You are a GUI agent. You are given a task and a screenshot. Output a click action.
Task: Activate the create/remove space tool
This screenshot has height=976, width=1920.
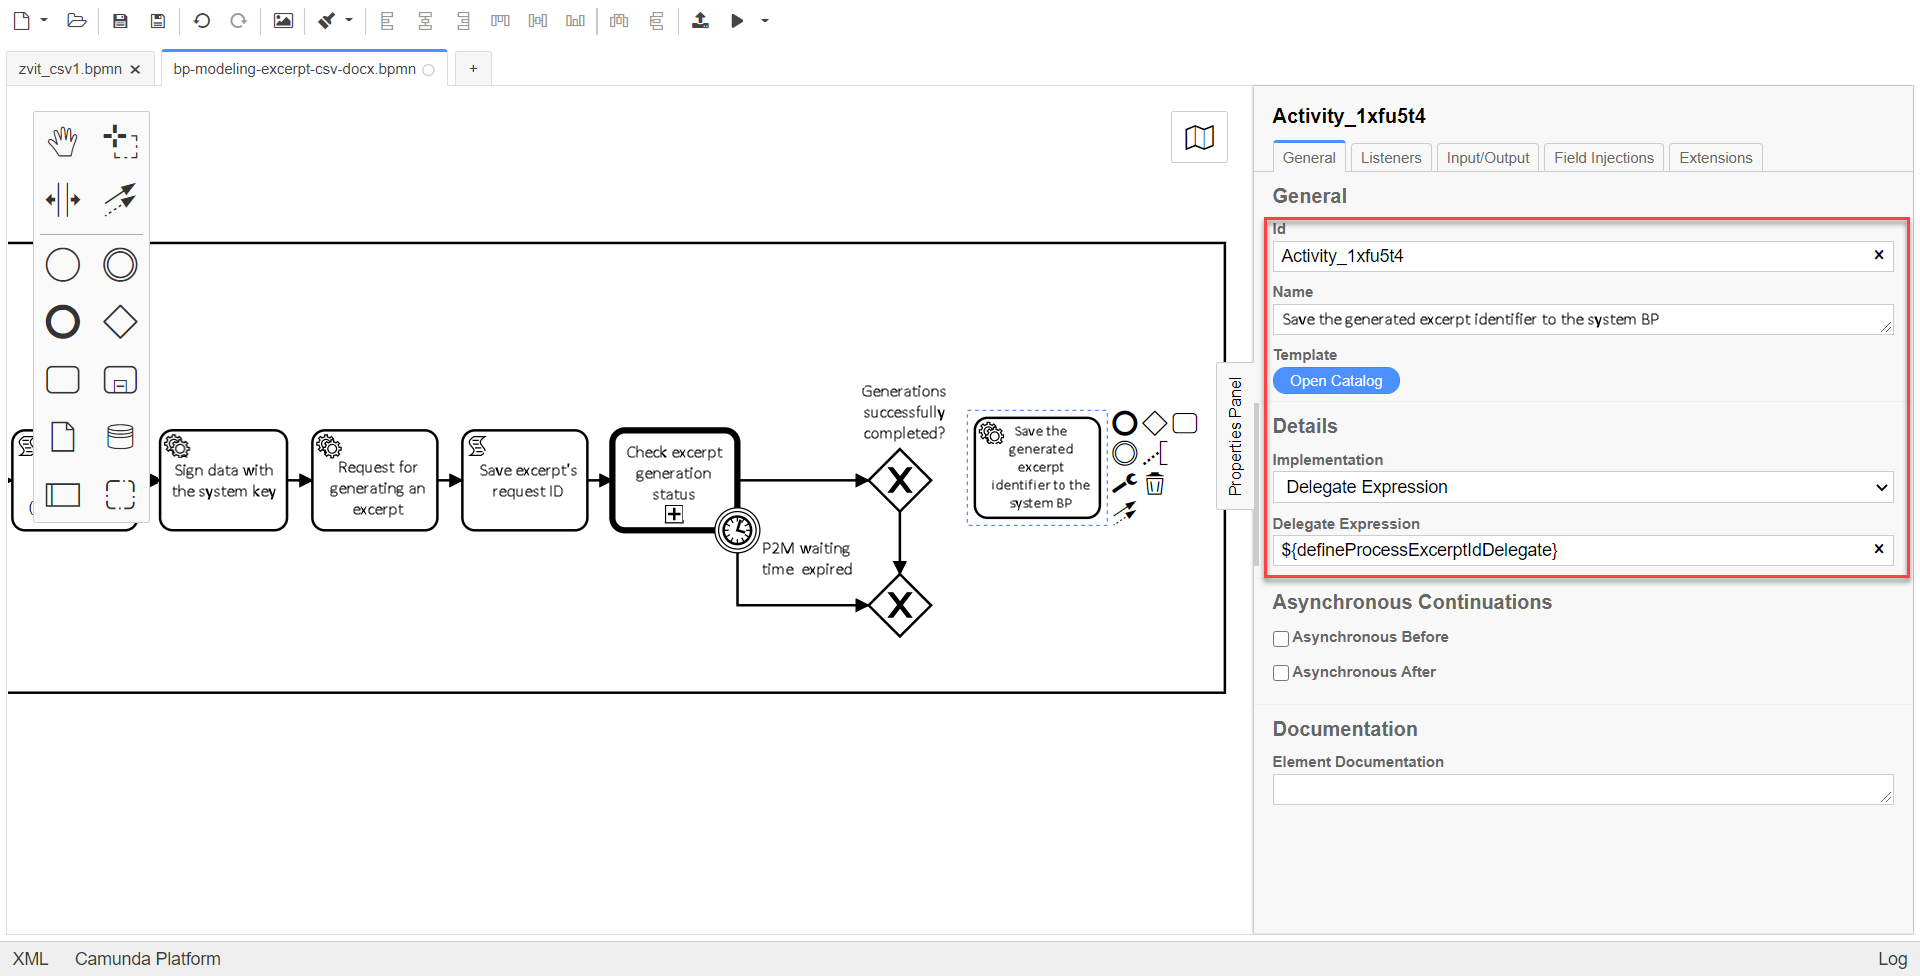[x=63, y=199]
